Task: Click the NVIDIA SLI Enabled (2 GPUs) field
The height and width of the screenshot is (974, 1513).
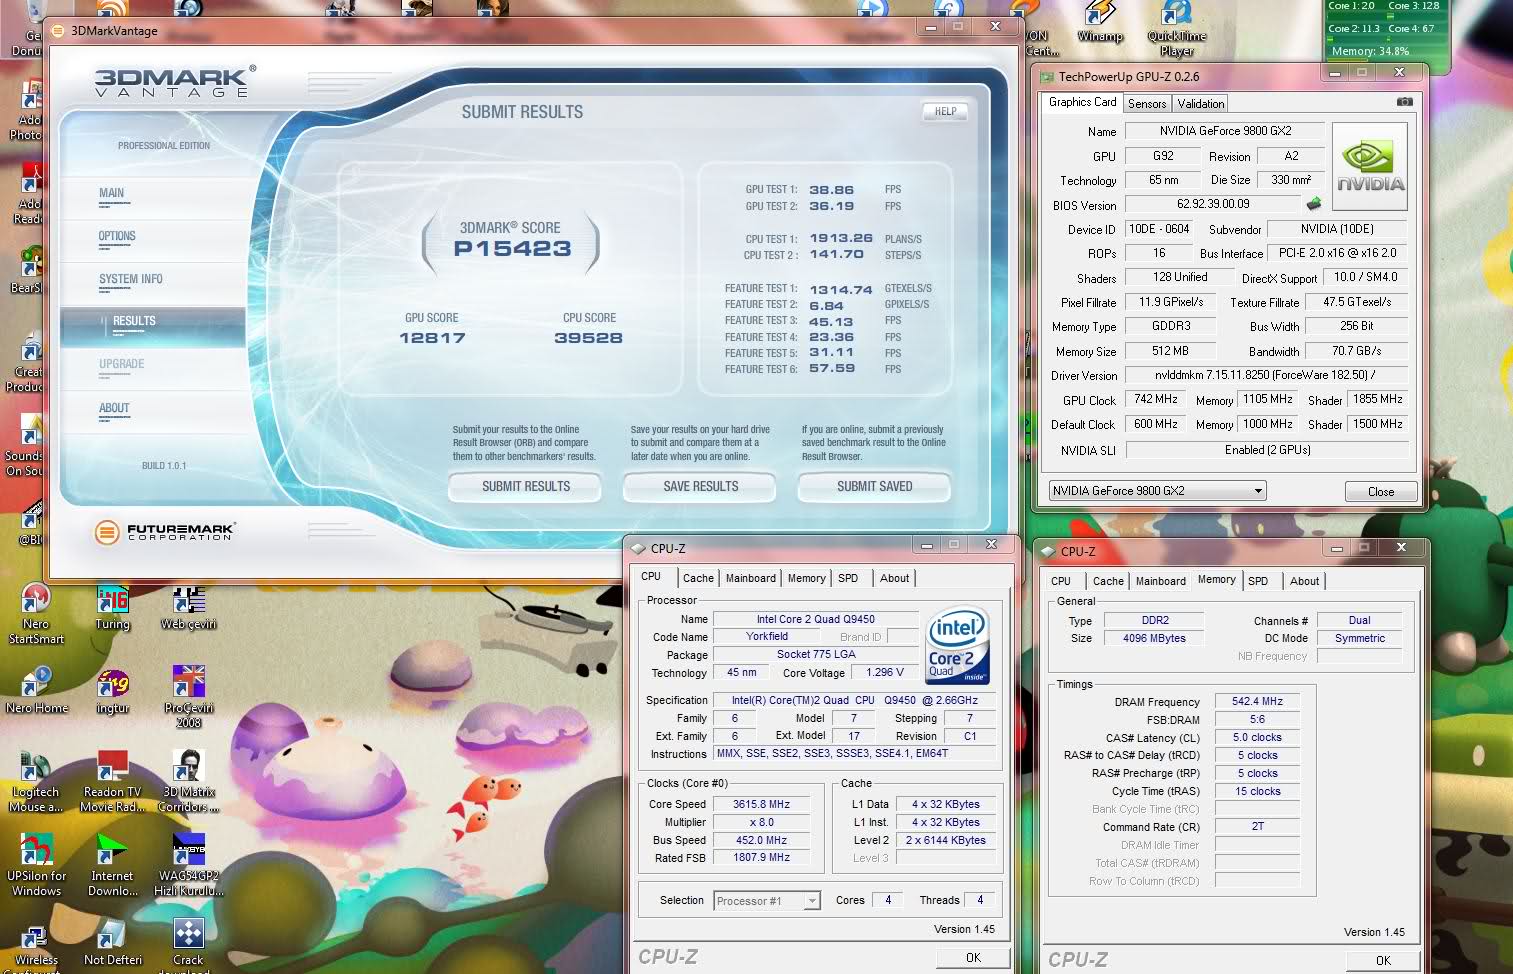Action: (1267, 450)
